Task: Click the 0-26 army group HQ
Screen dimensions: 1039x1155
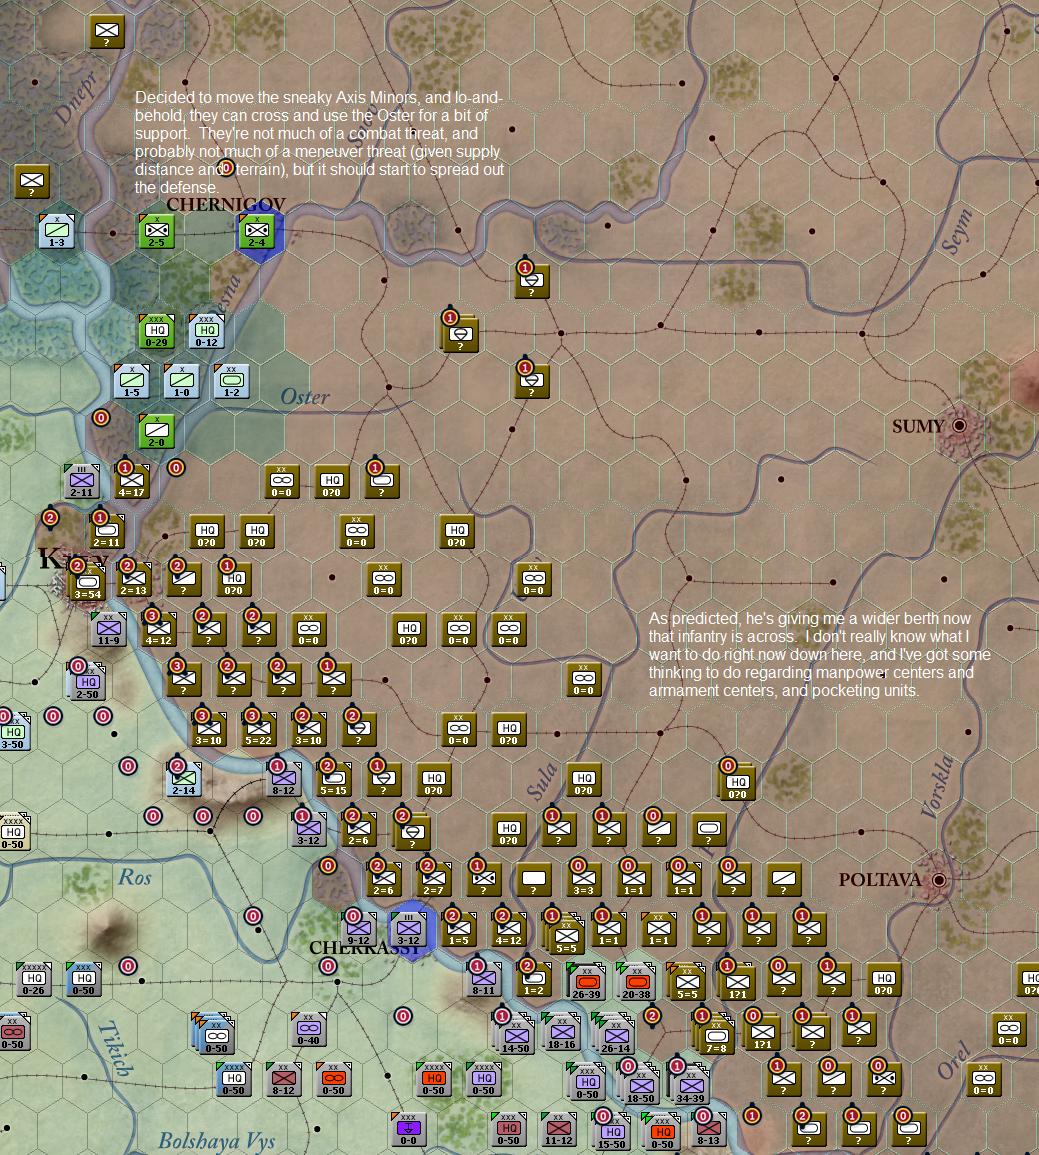Action: [x=34, y=980]
